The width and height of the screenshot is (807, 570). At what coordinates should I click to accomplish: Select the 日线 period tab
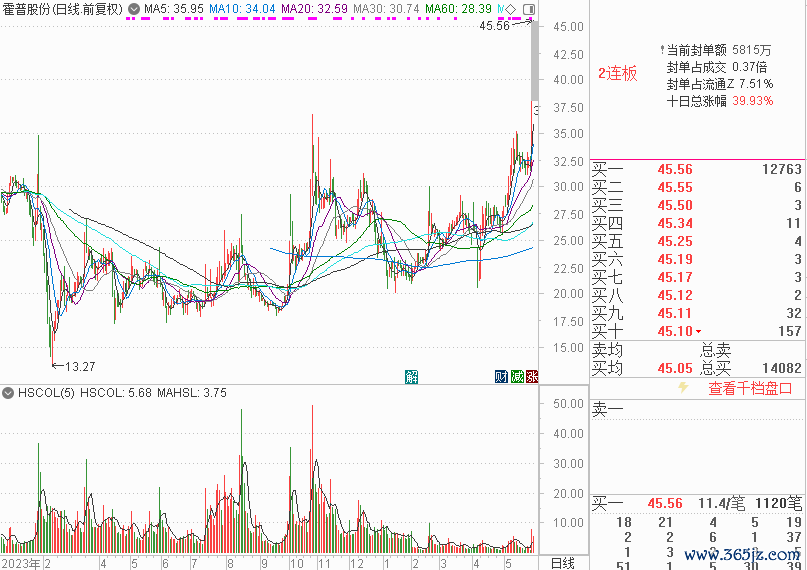click(563, 563)
